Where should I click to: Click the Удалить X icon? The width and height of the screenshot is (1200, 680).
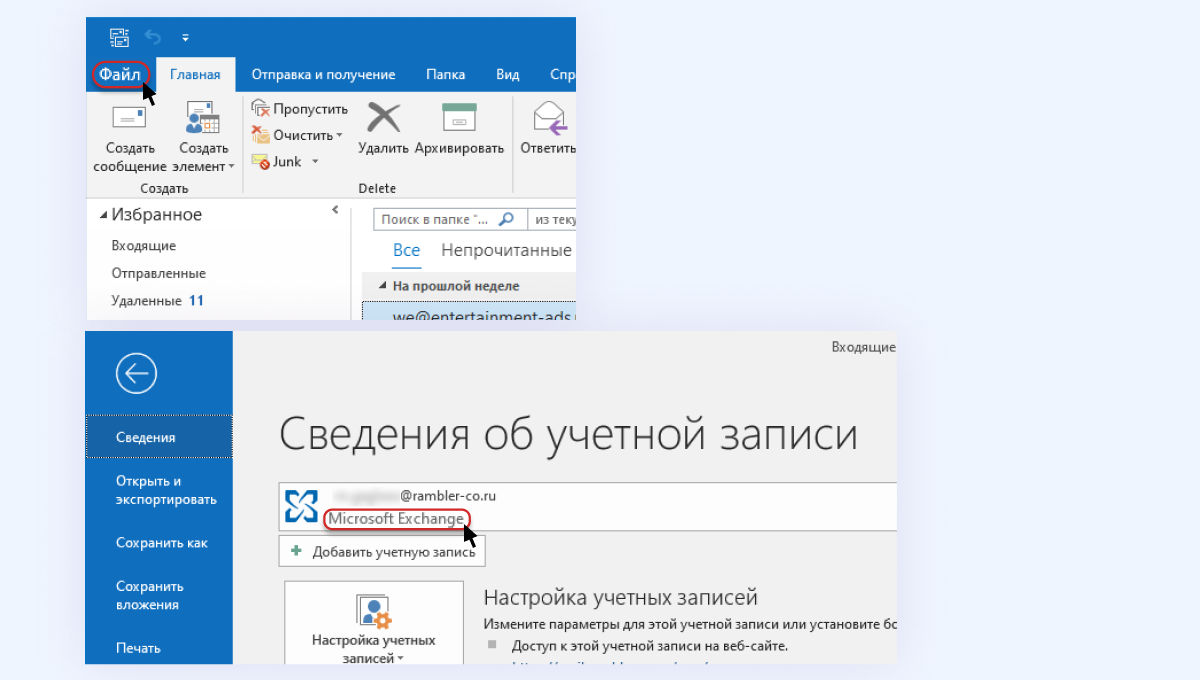(x=383, y=118)
